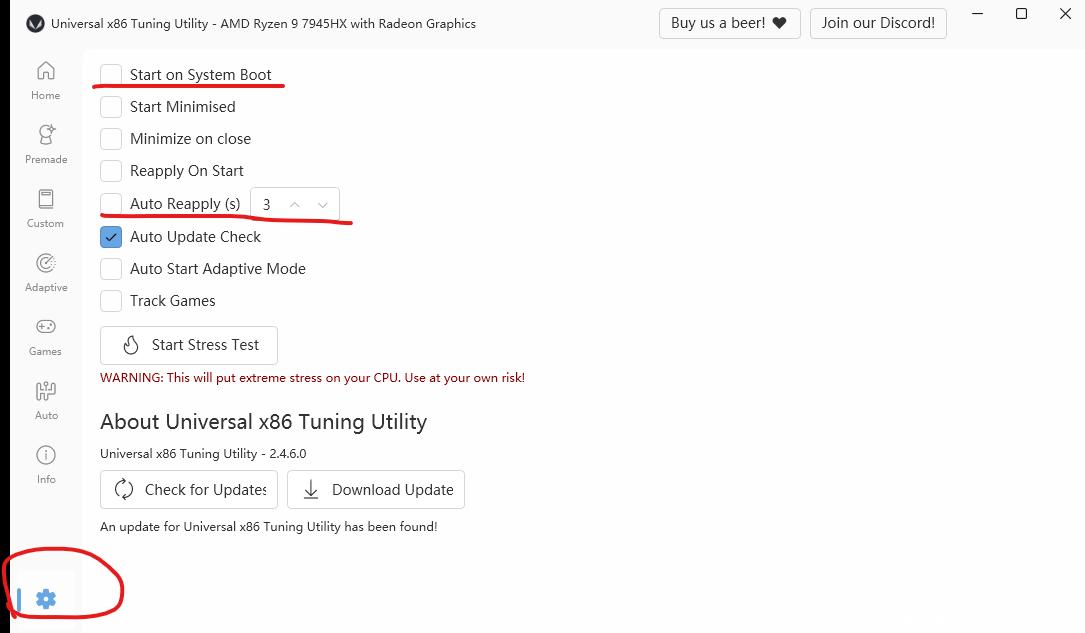1085x633 pixels.
Task: Open the Info sidebar icon
Action: point(46,455)
